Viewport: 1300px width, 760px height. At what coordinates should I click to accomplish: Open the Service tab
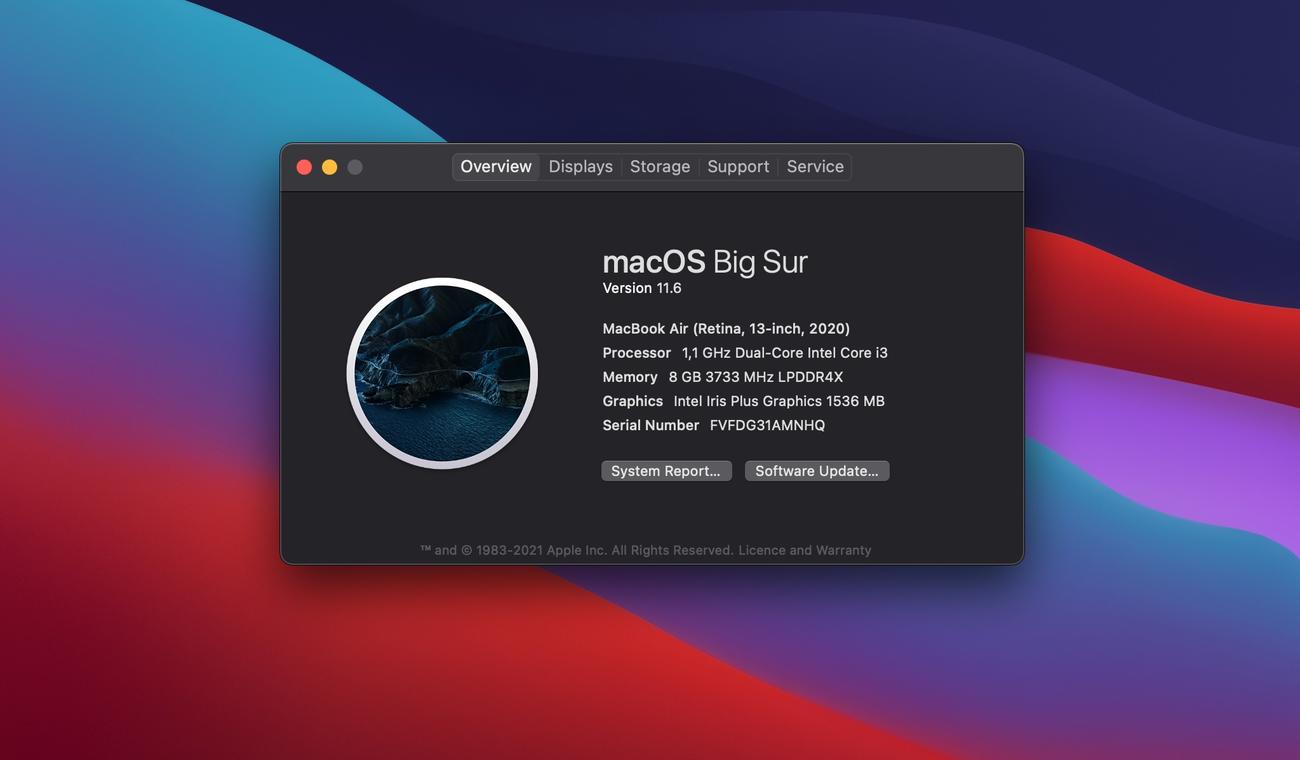[815, 167]
